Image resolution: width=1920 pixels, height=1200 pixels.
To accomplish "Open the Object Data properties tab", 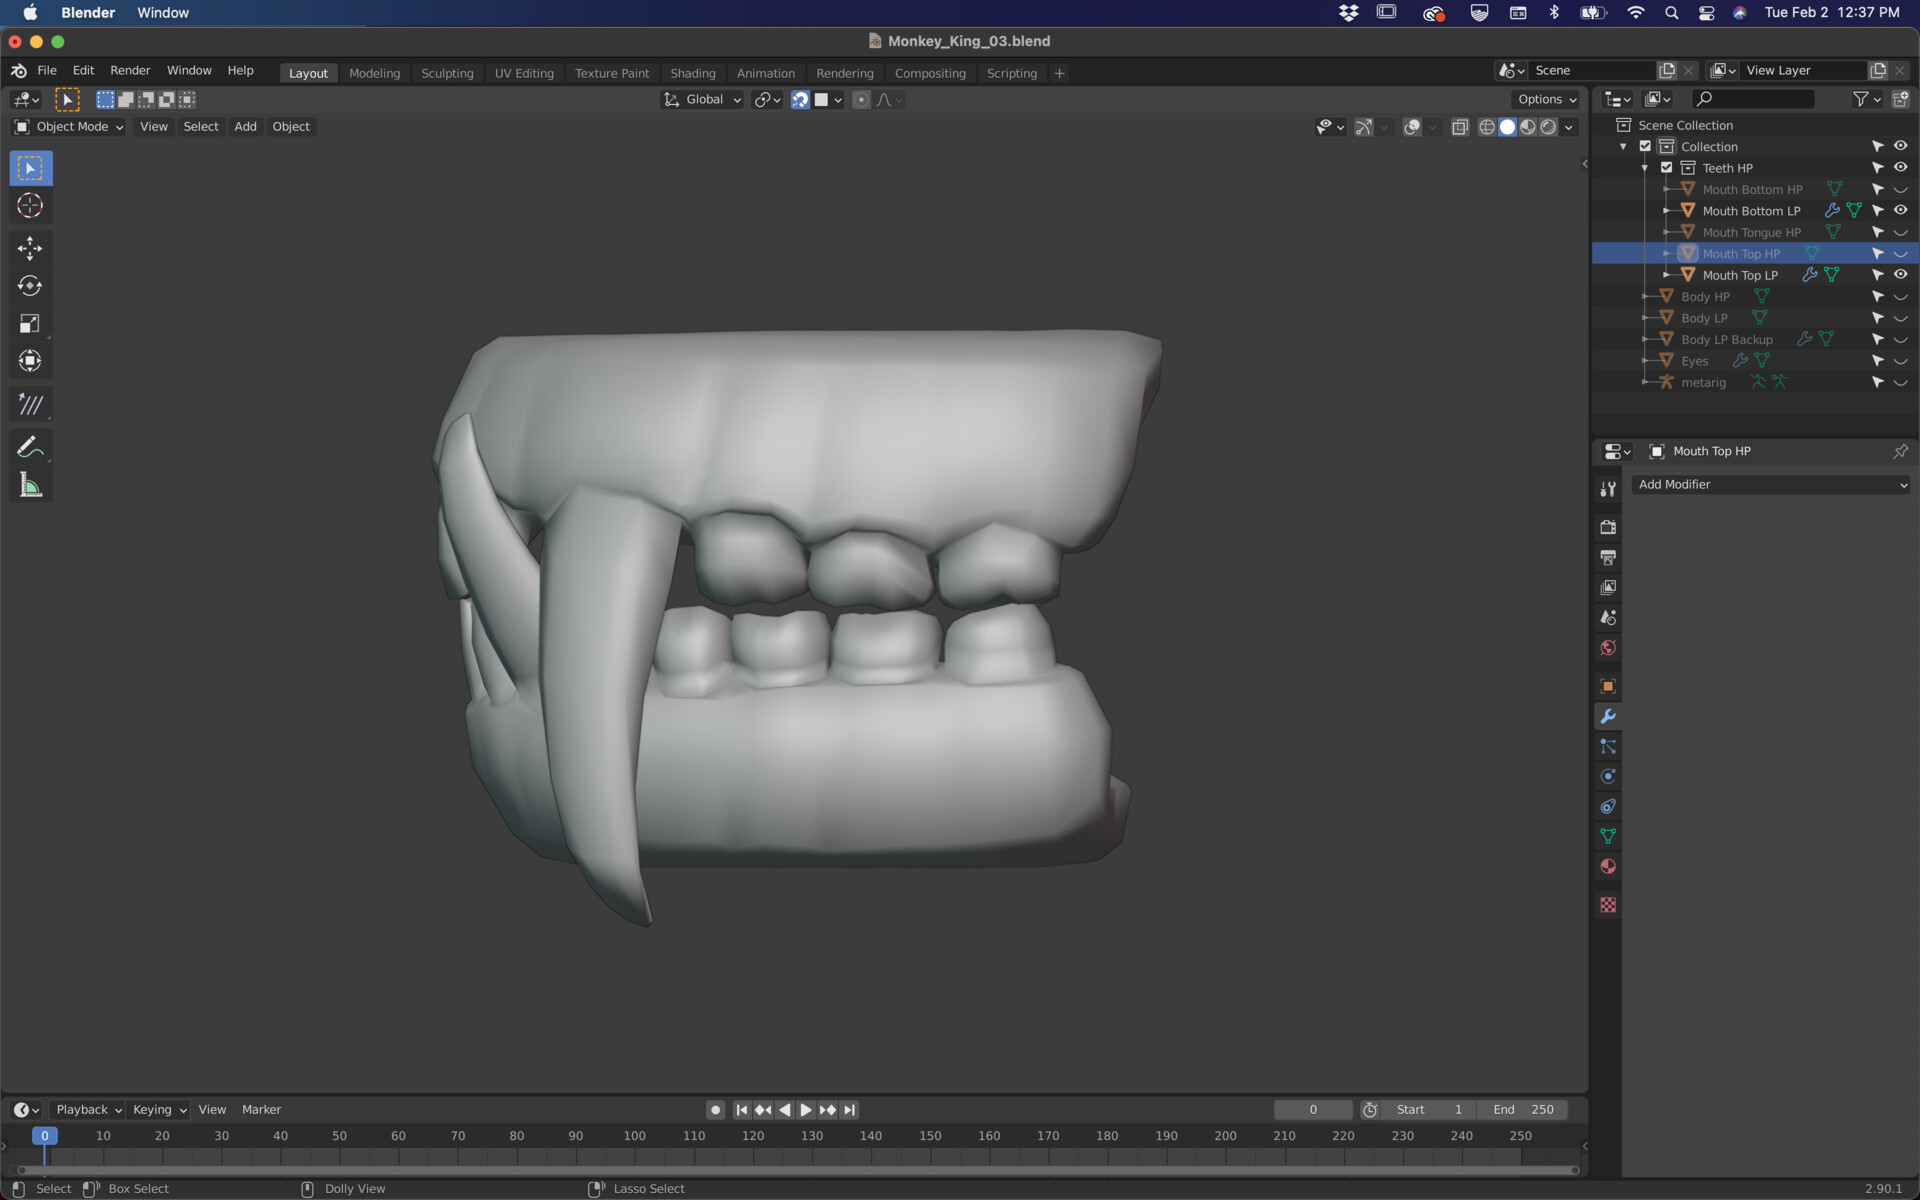I will pos(1608,837).
